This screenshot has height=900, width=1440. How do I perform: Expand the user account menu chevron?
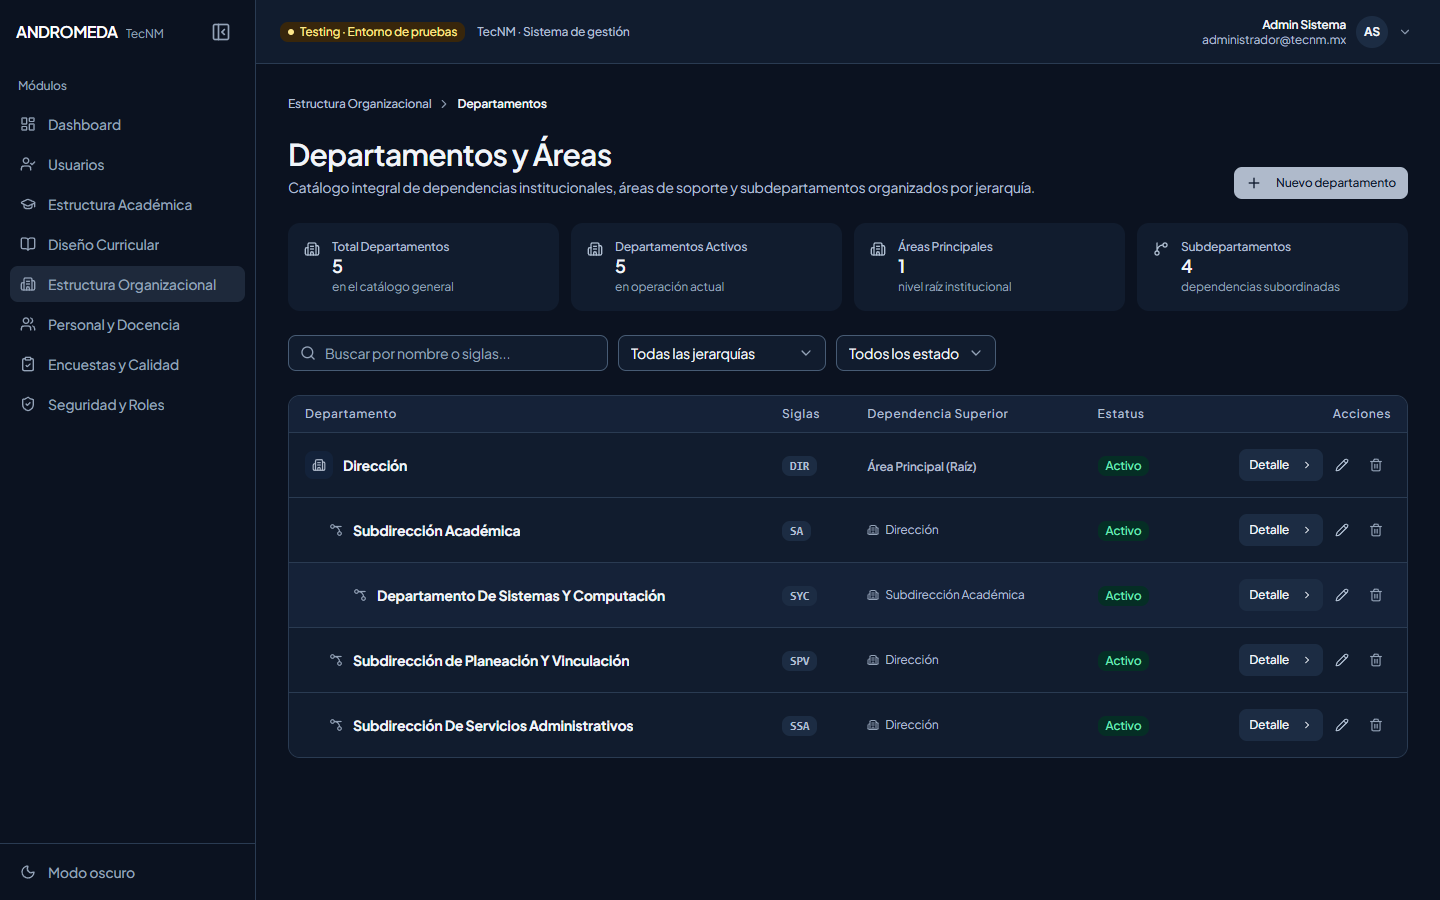[x=1405, y=32]
